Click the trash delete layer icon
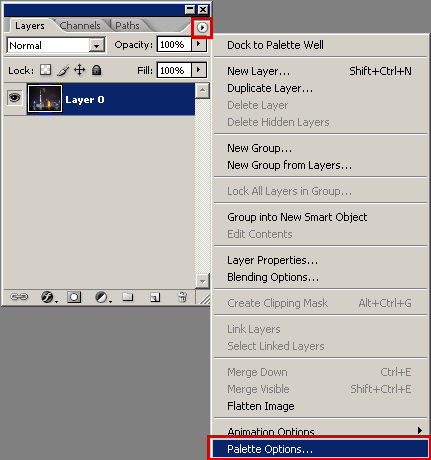The width and height of the screenshot is (431, 460). pos(182,297)
